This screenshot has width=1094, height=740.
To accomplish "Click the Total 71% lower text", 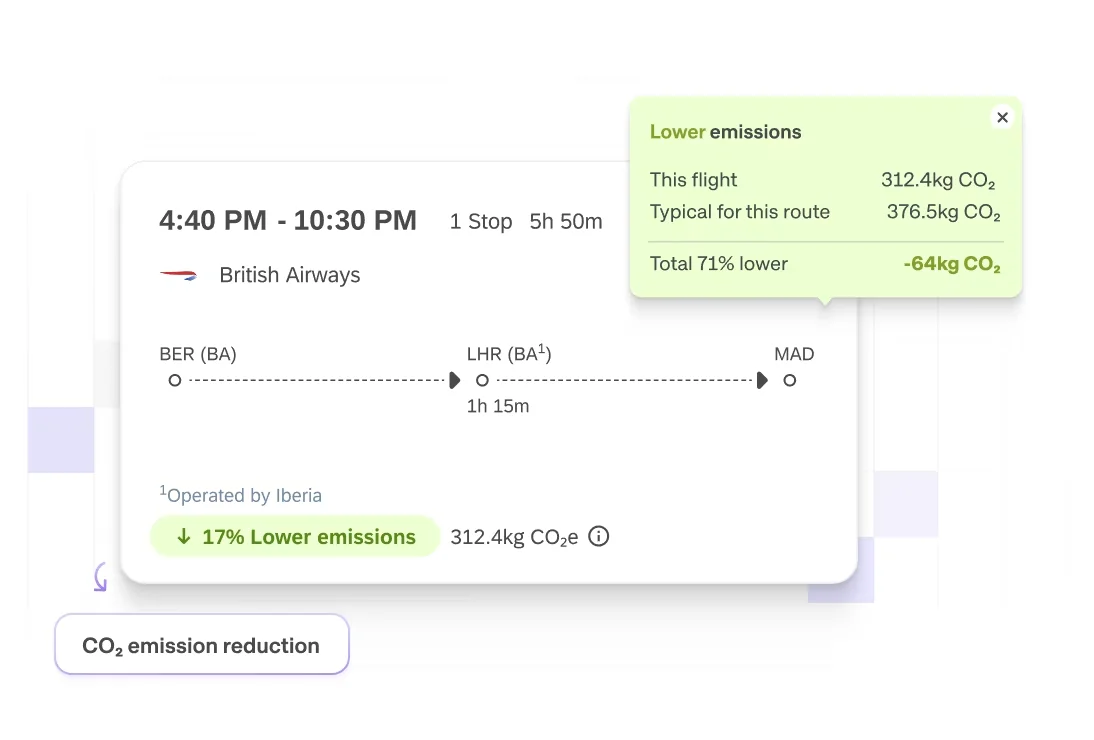I will 719,264.
